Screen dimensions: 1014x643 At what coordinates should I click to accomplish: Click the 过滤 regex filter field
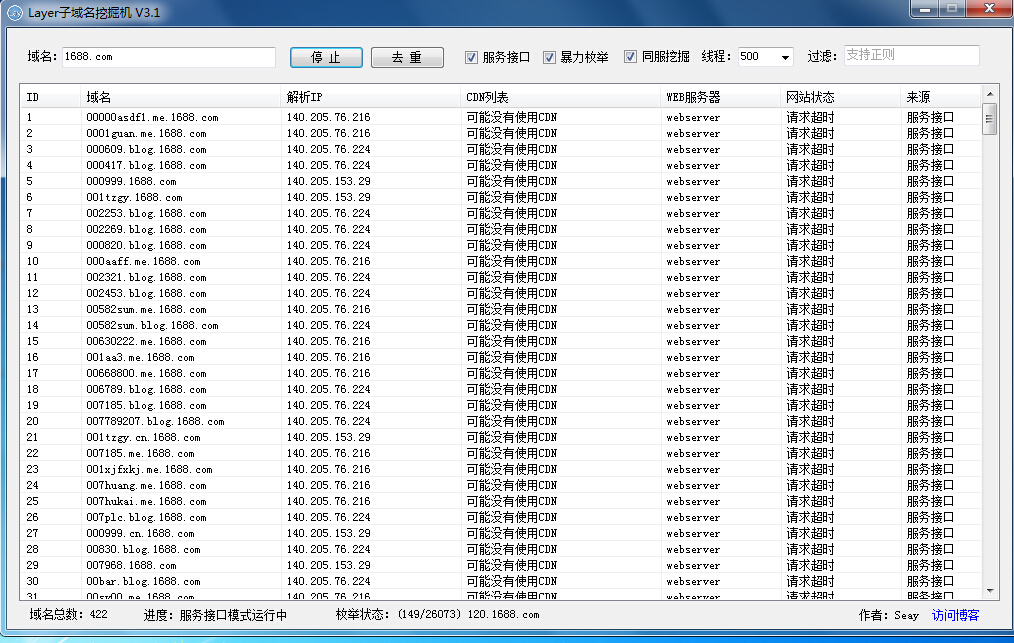click(911, 55)
